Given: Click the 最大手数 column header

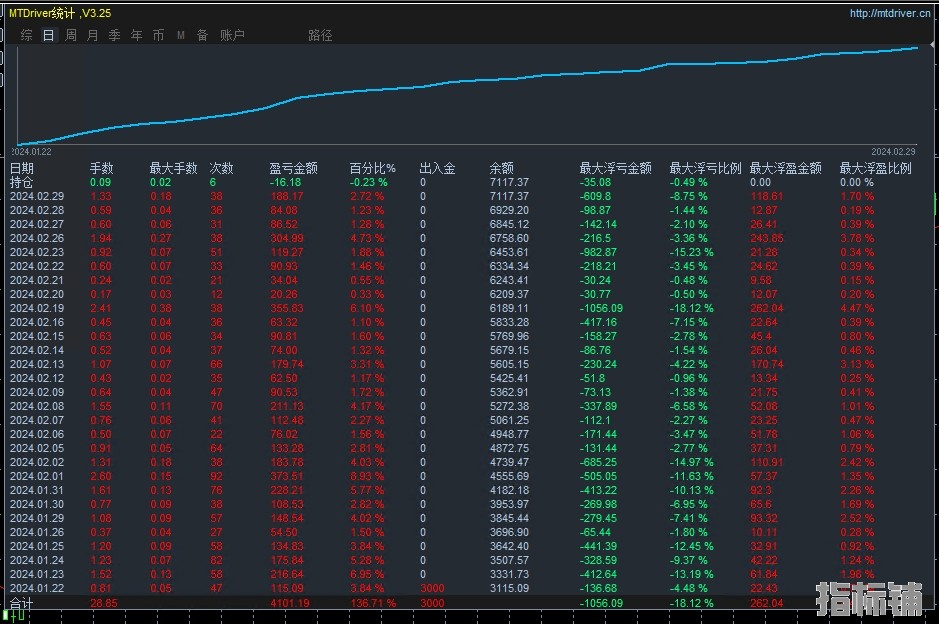Looking at the screenshot, I should pyautogui.click(x=173, y=168).
